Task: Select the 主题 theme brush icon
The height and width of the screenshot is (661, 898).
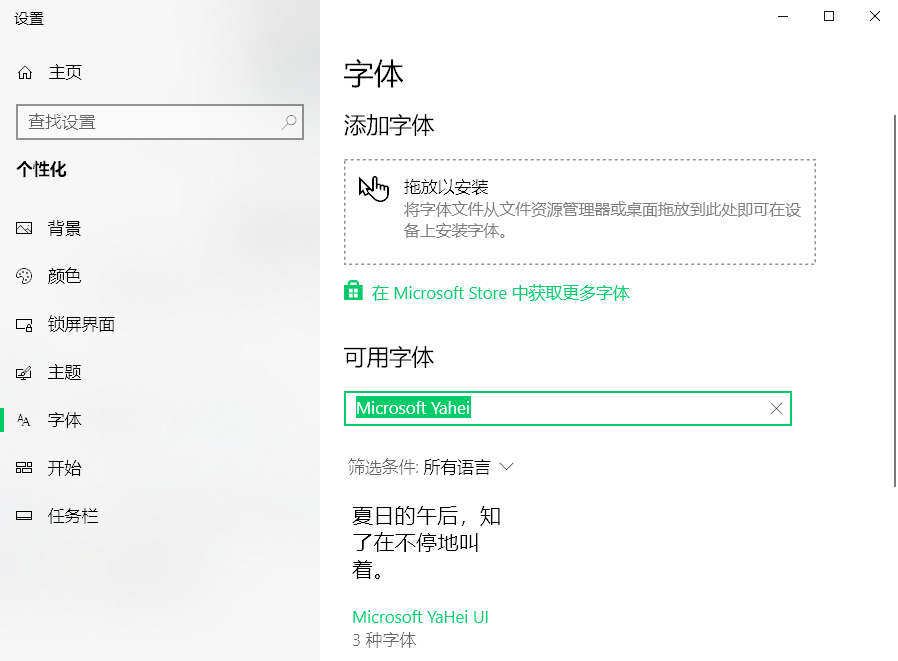Action: click(24, 373)
